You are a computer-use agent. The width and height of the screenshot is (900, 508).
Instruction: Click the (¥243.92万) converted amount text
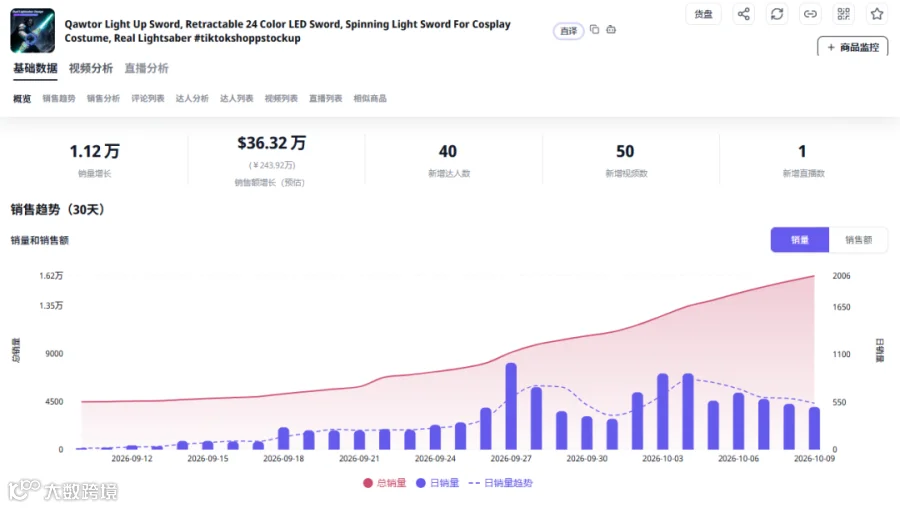point(272,165)
